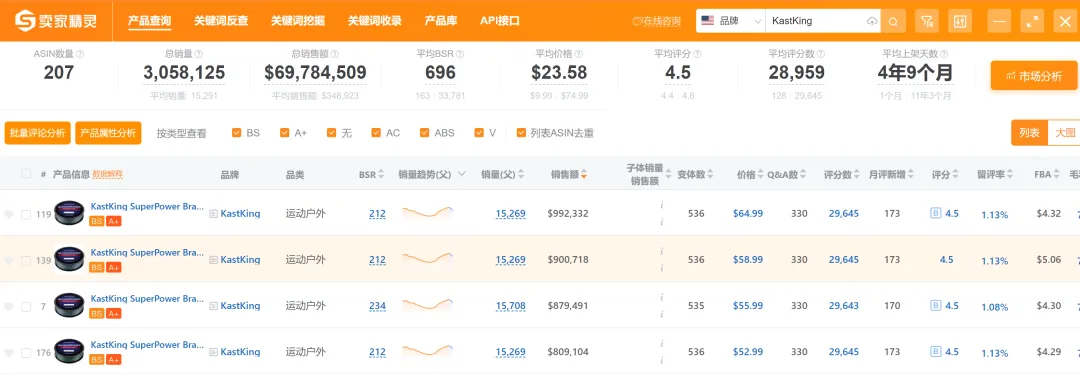Uncheck the AC type filter
The height and width of the screenshot is (374, 1080).
[376, 133]
